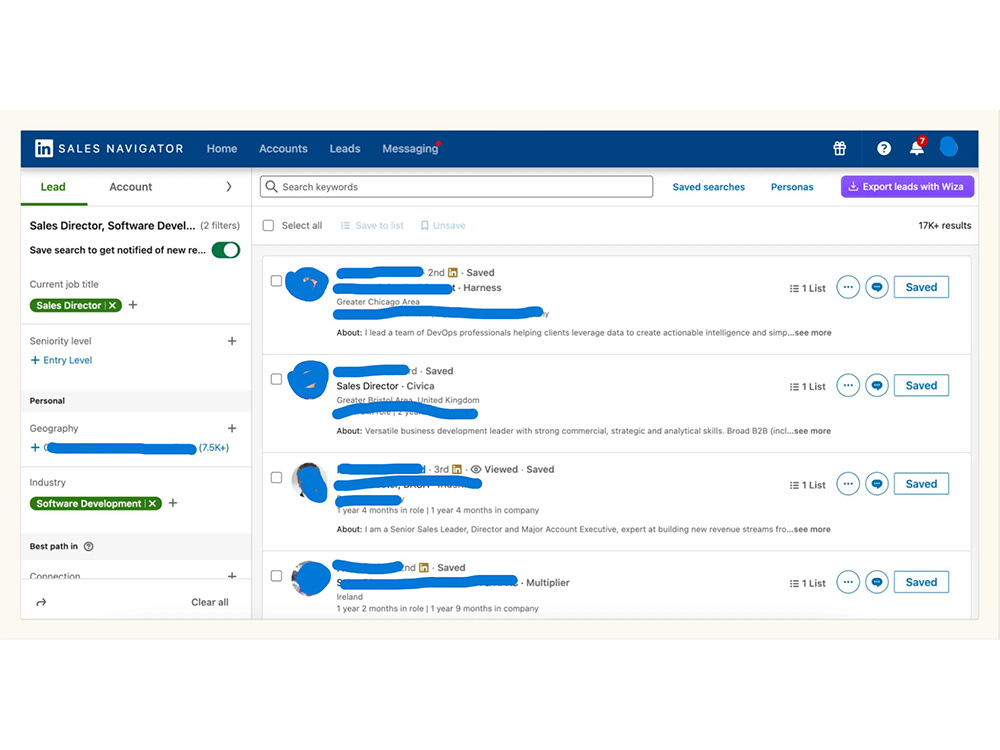This screenshot has height=750, width=1000.
Task: Click Saved button for the Civica lead
Action: click(921, 385)
